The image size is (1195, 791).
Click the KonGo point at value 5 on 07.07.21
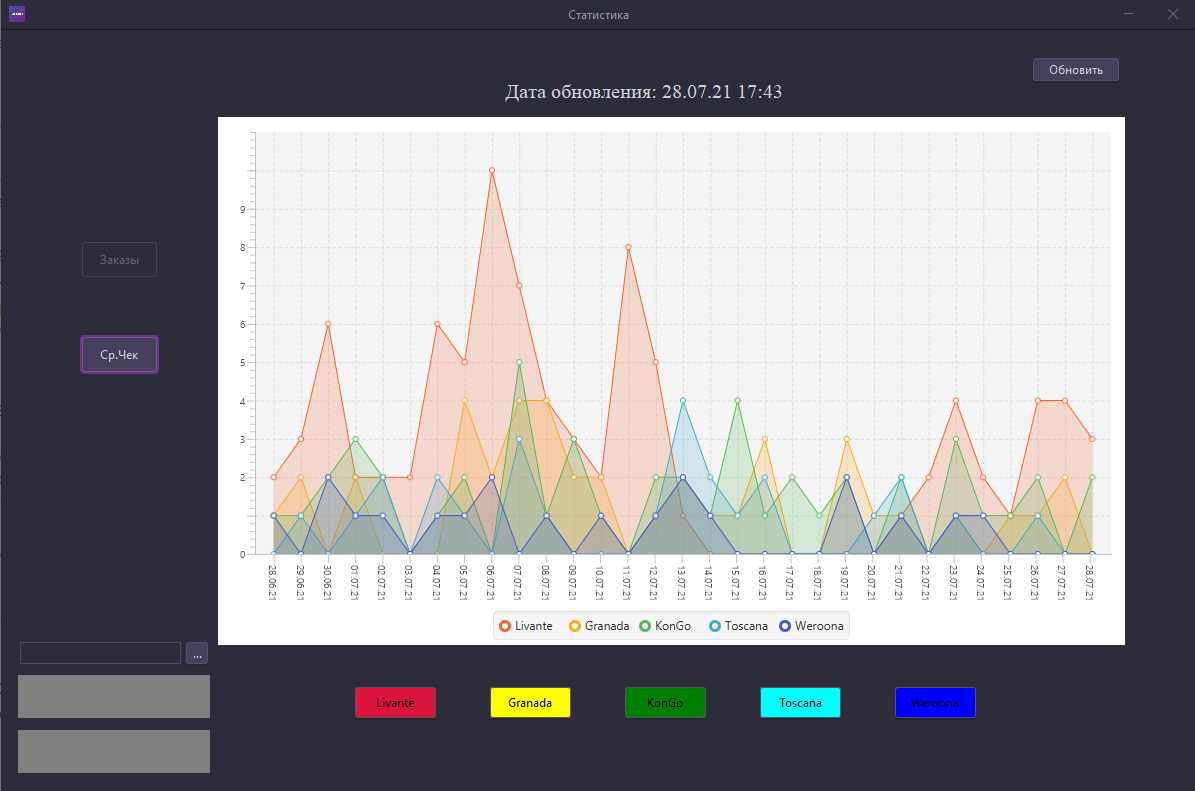tap(519, 363)
